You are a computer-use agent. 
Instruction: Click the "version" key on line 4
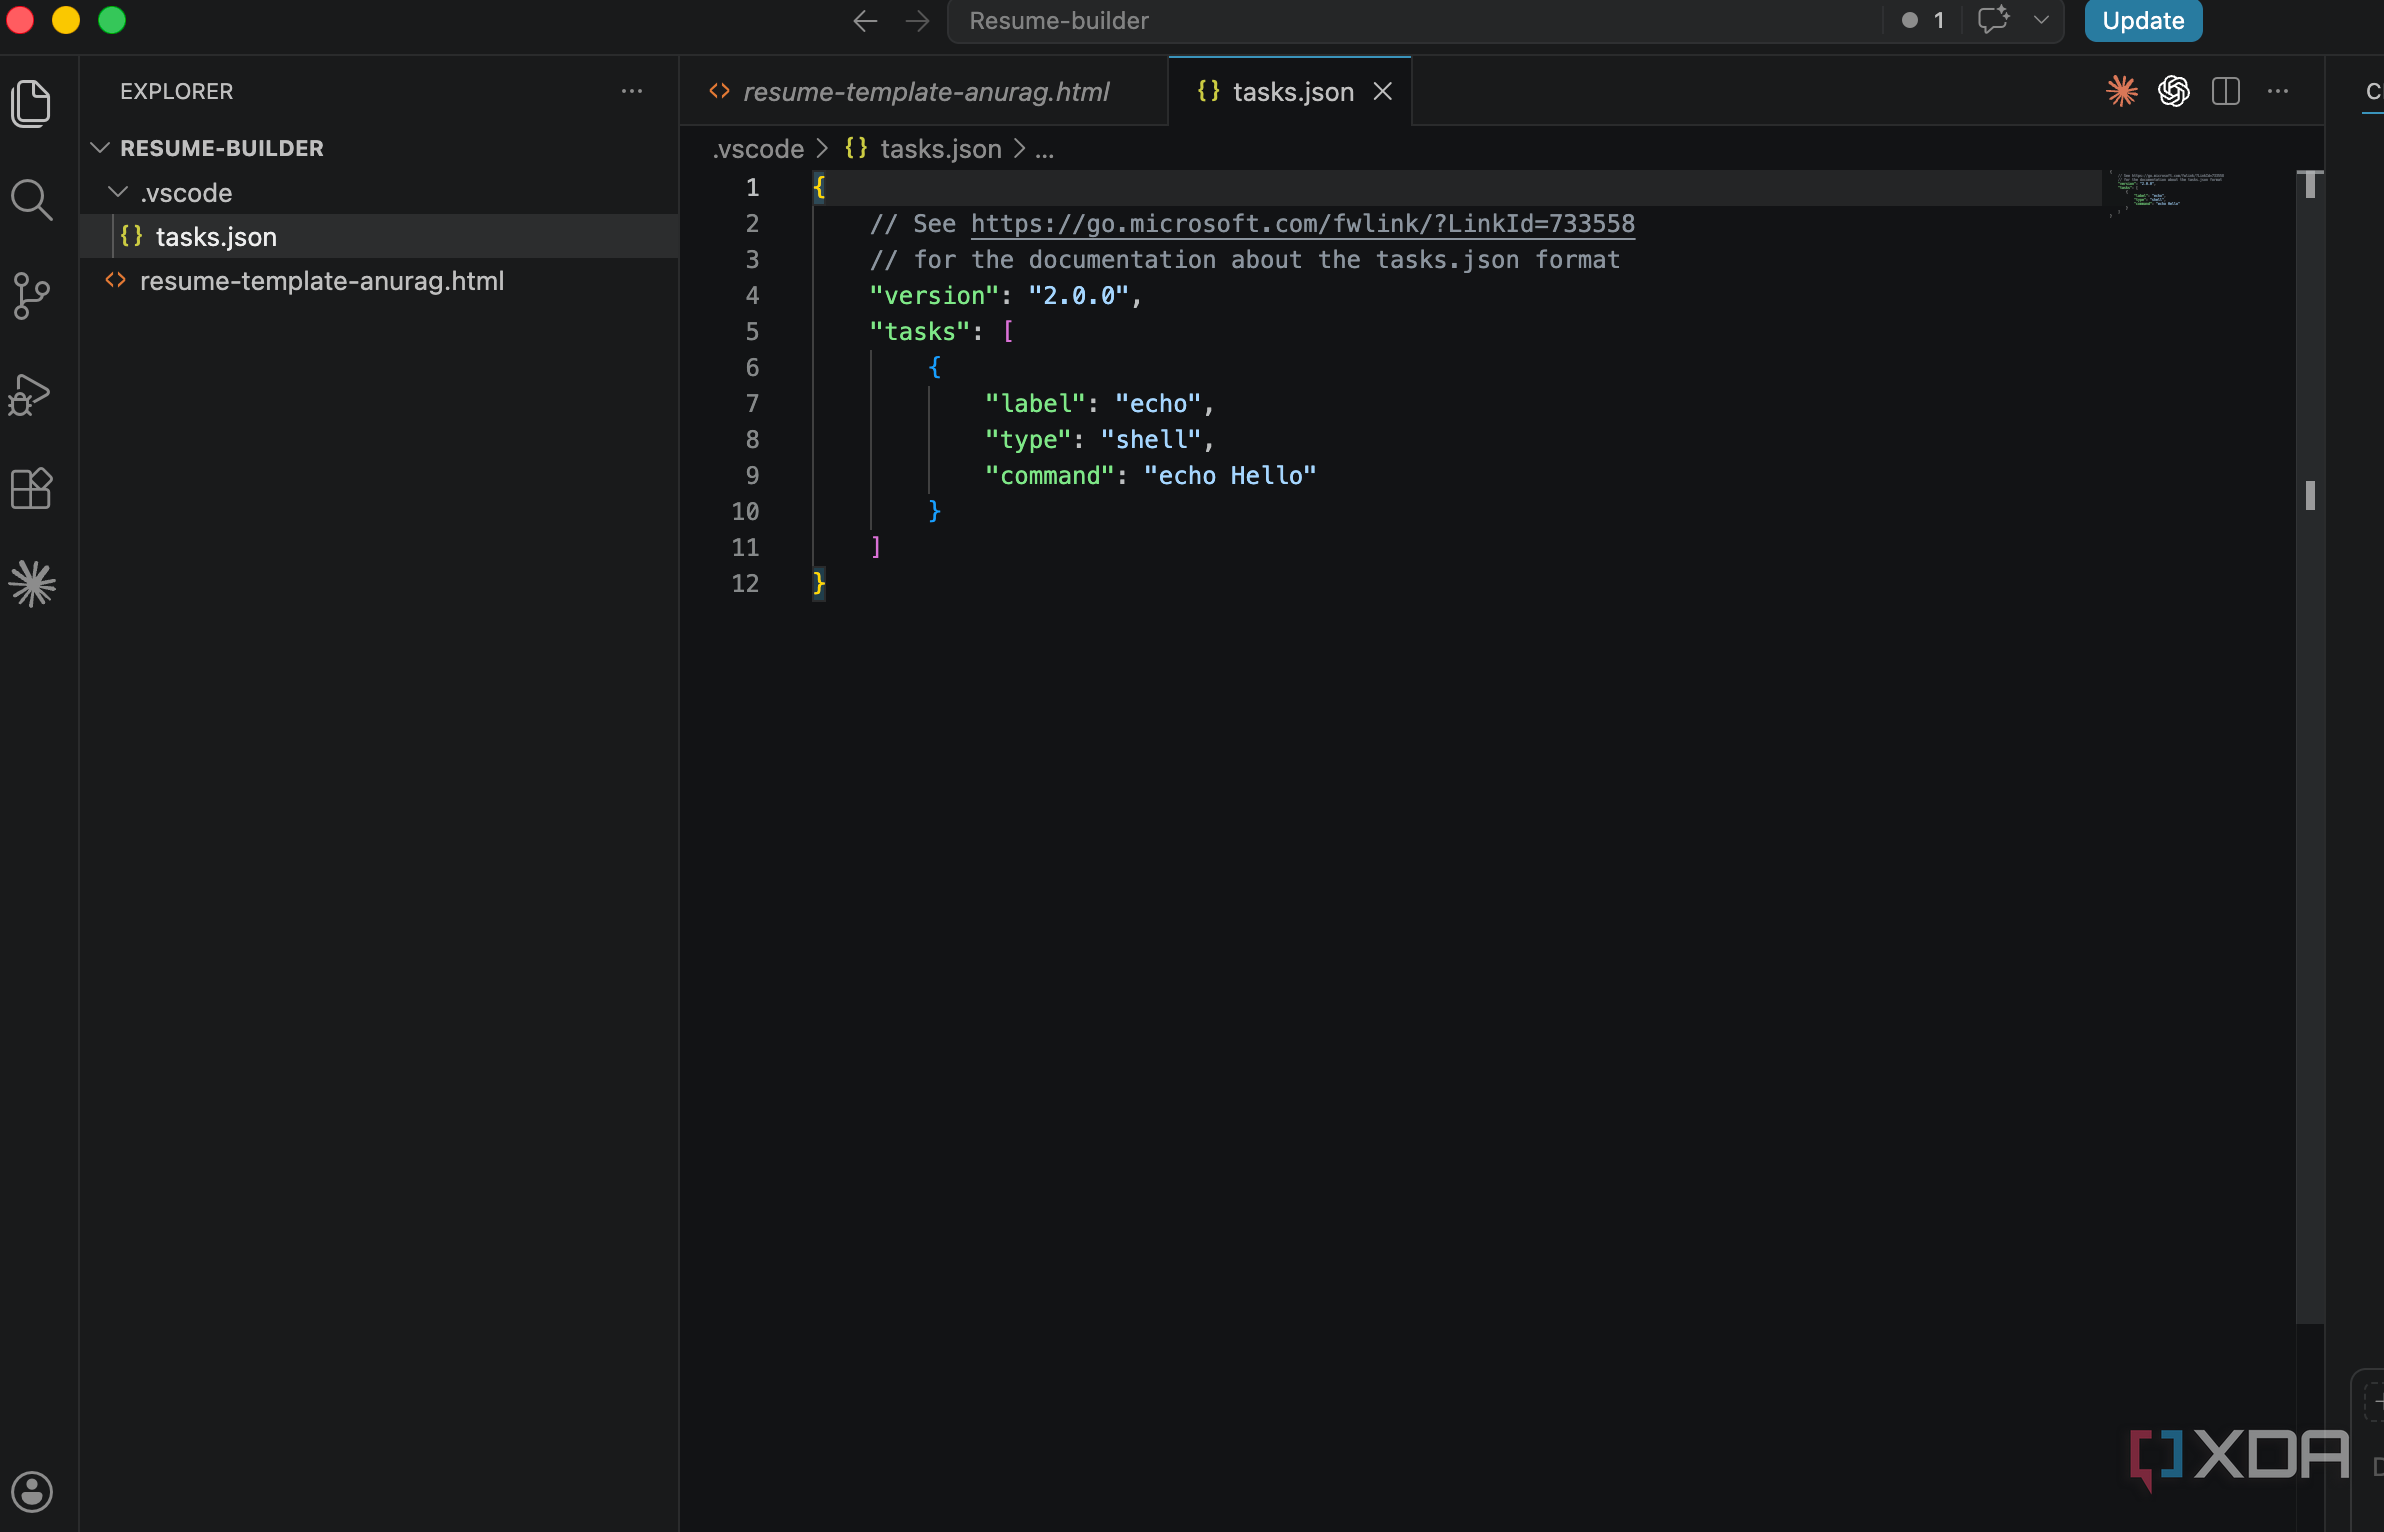tap(934, 295)
